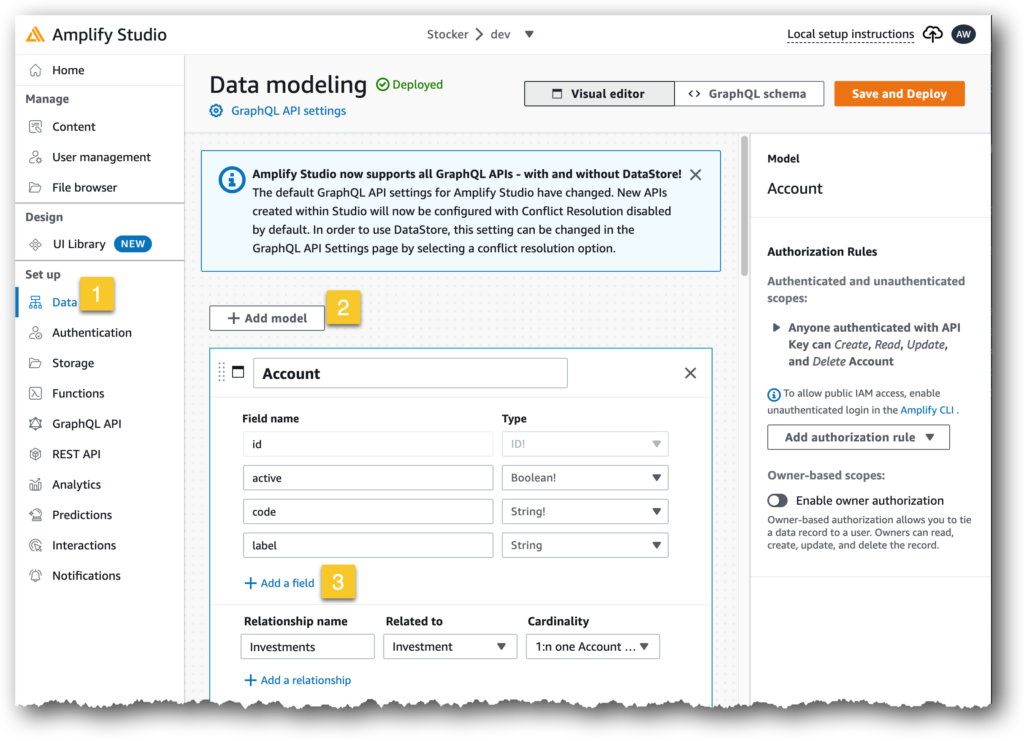Click the Save and Deploy button

point(899,94)
